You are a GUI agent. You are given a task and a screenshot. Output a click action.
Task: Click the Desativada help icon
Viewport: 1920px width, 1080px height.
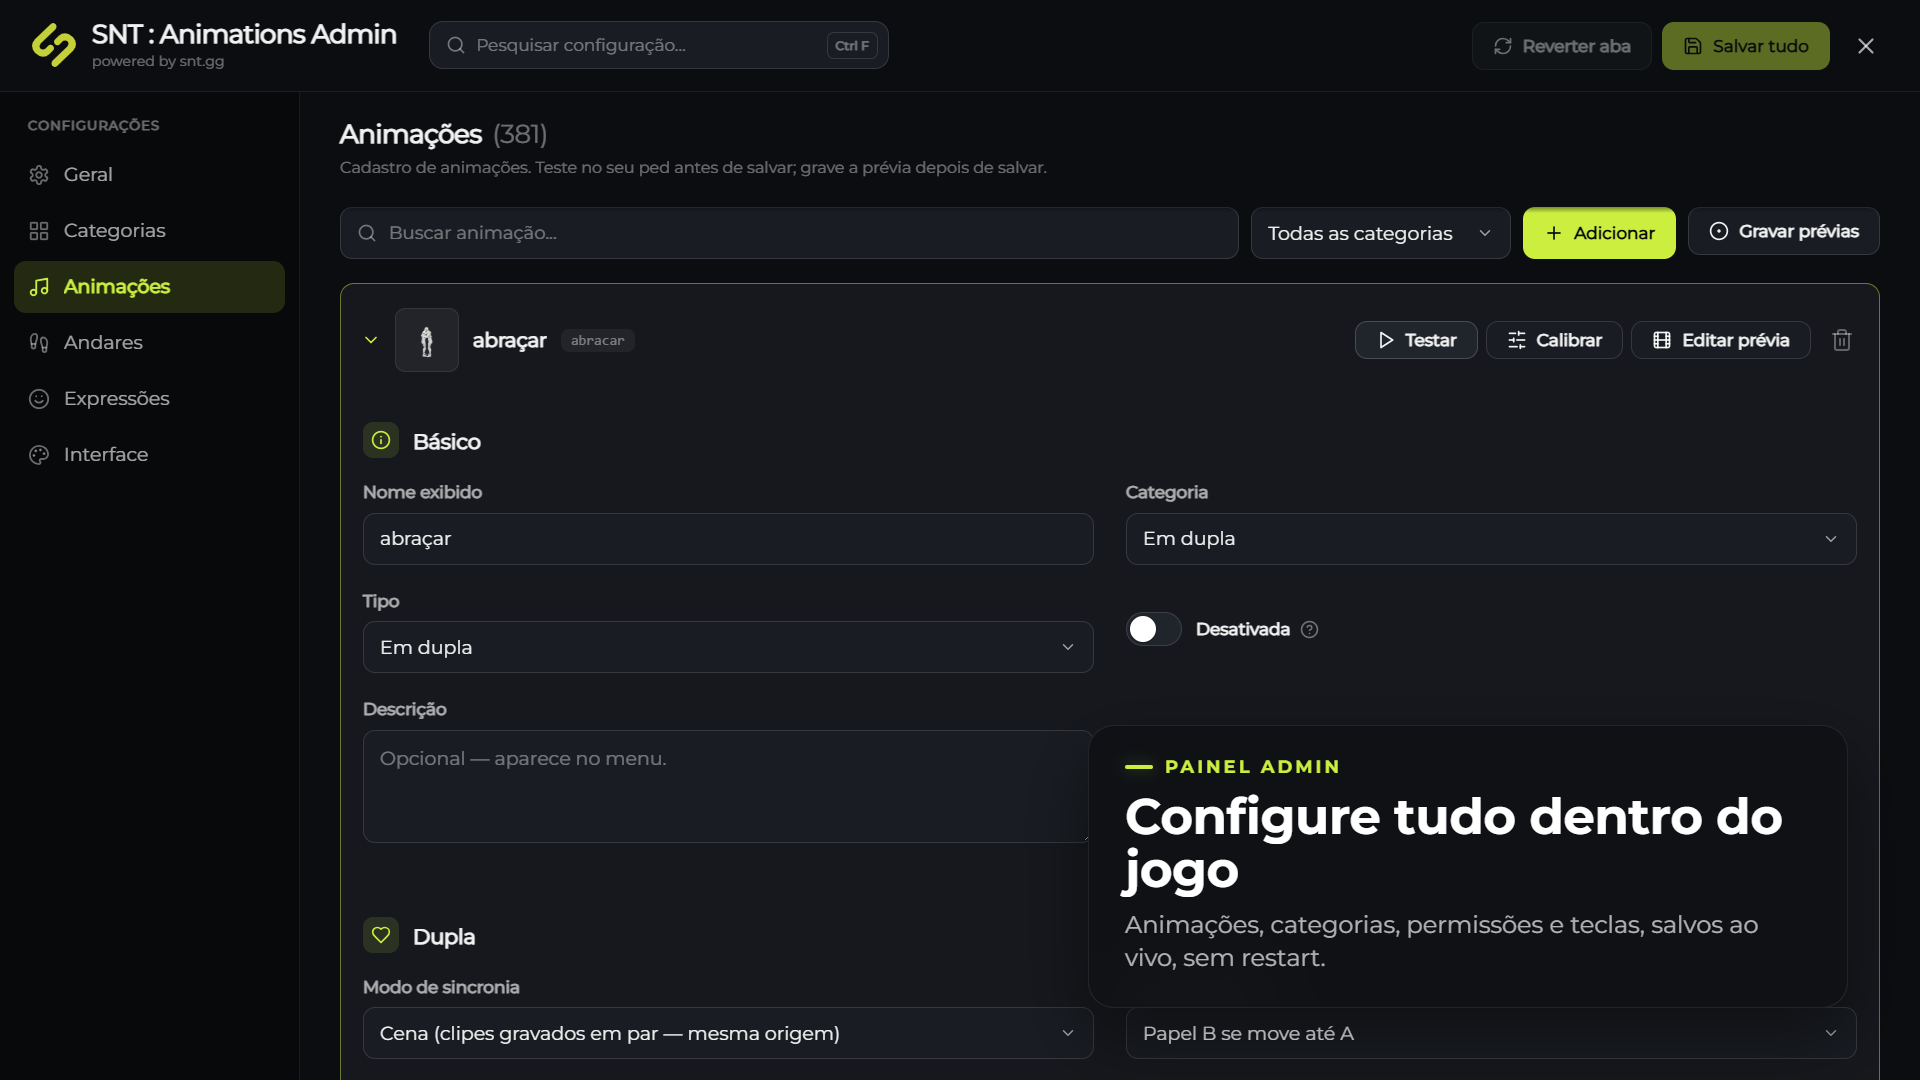pyautogui.click(x=1310, y=629)
